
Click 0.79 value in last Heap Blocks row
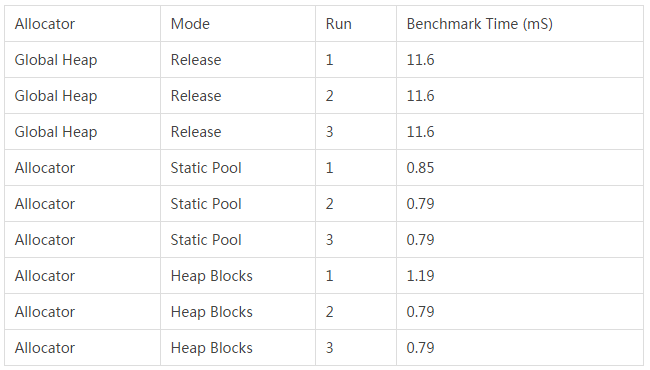(x=420, y=348)
